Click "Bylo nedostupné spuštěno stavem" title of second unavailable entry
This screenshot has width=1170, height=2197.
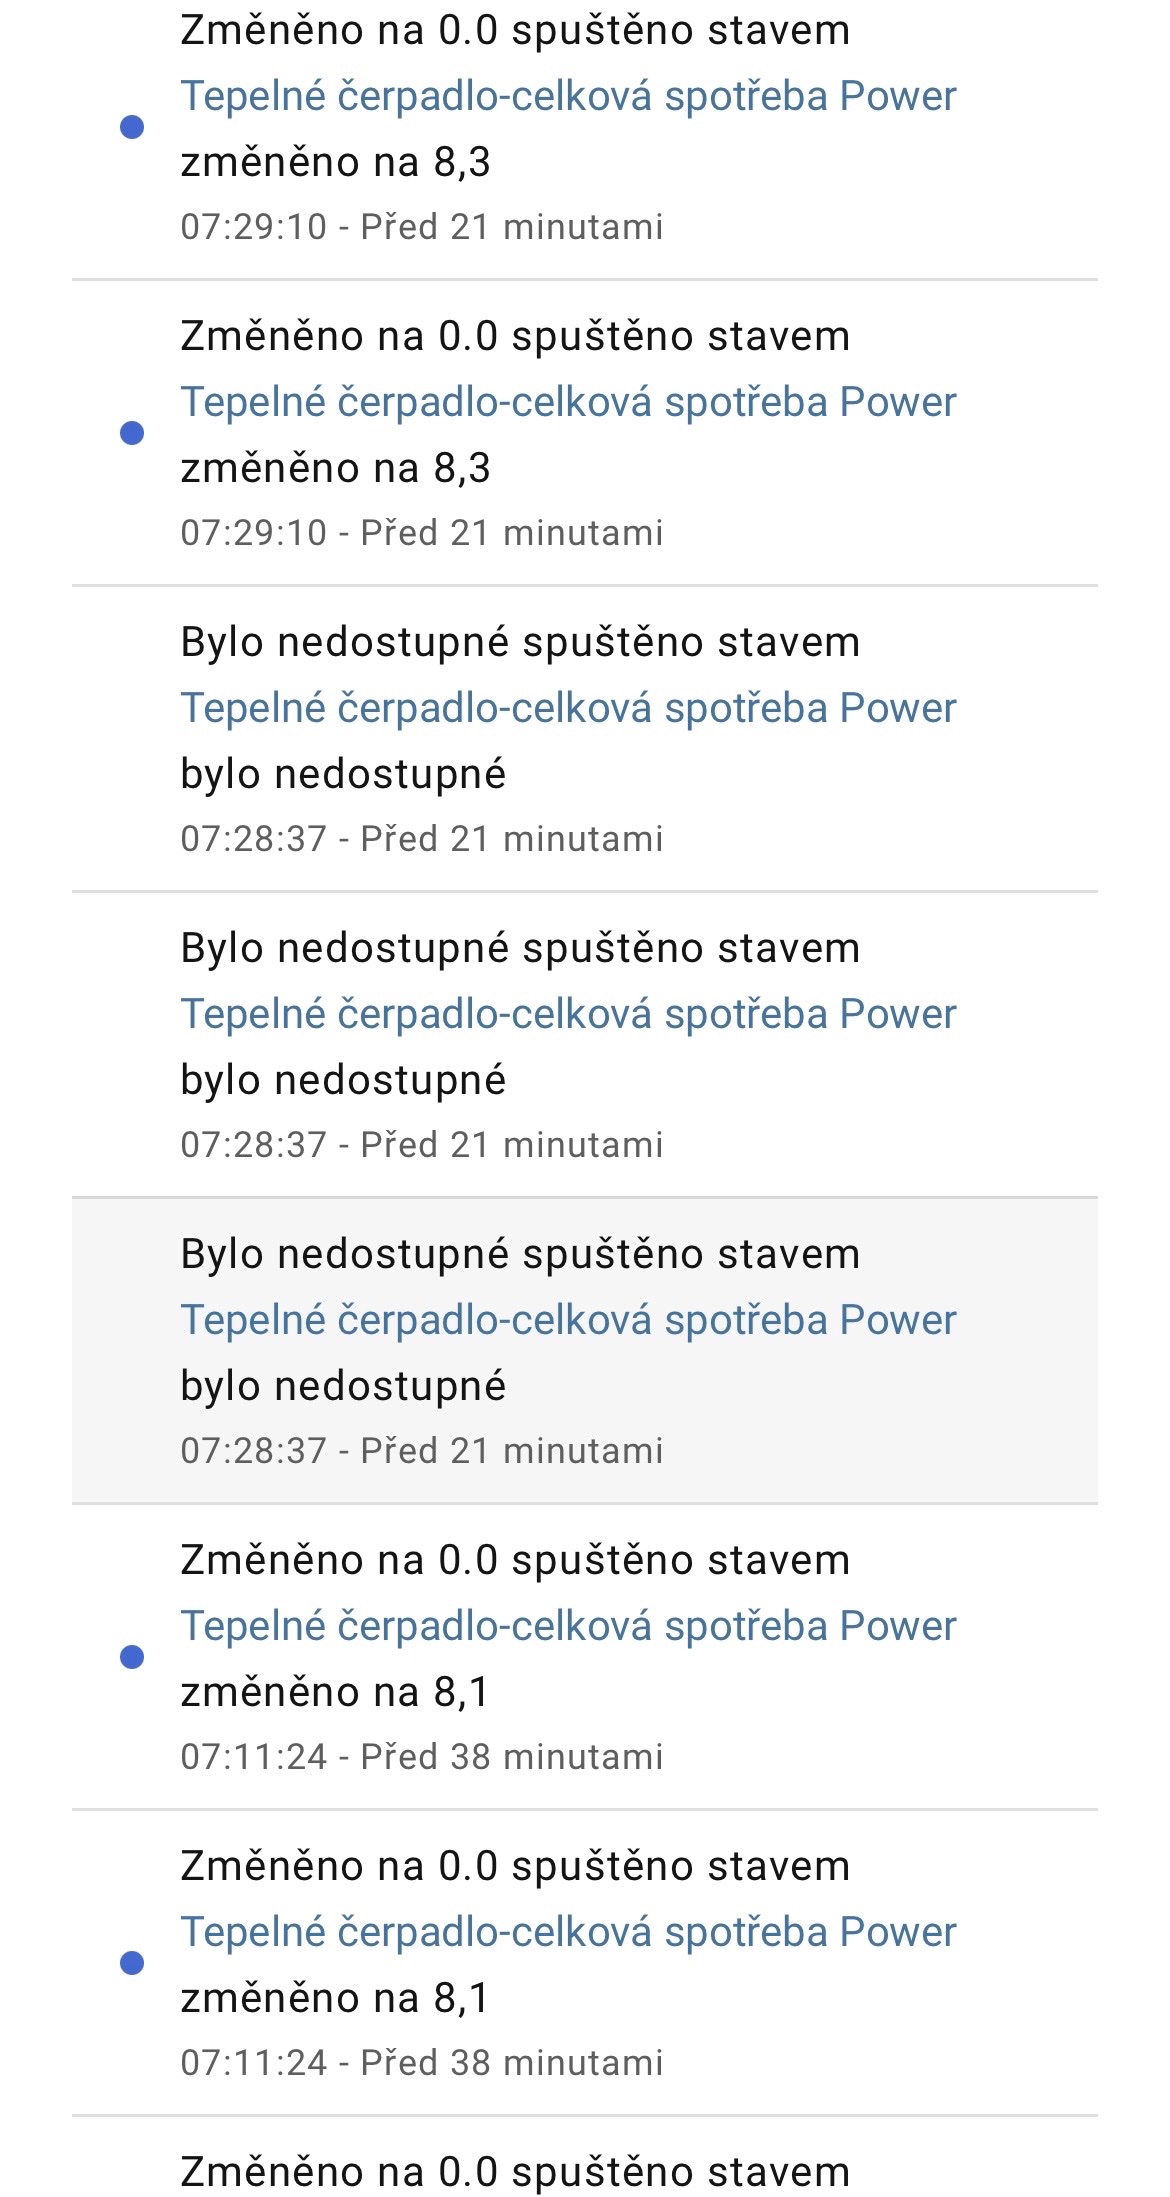point(520,948)
